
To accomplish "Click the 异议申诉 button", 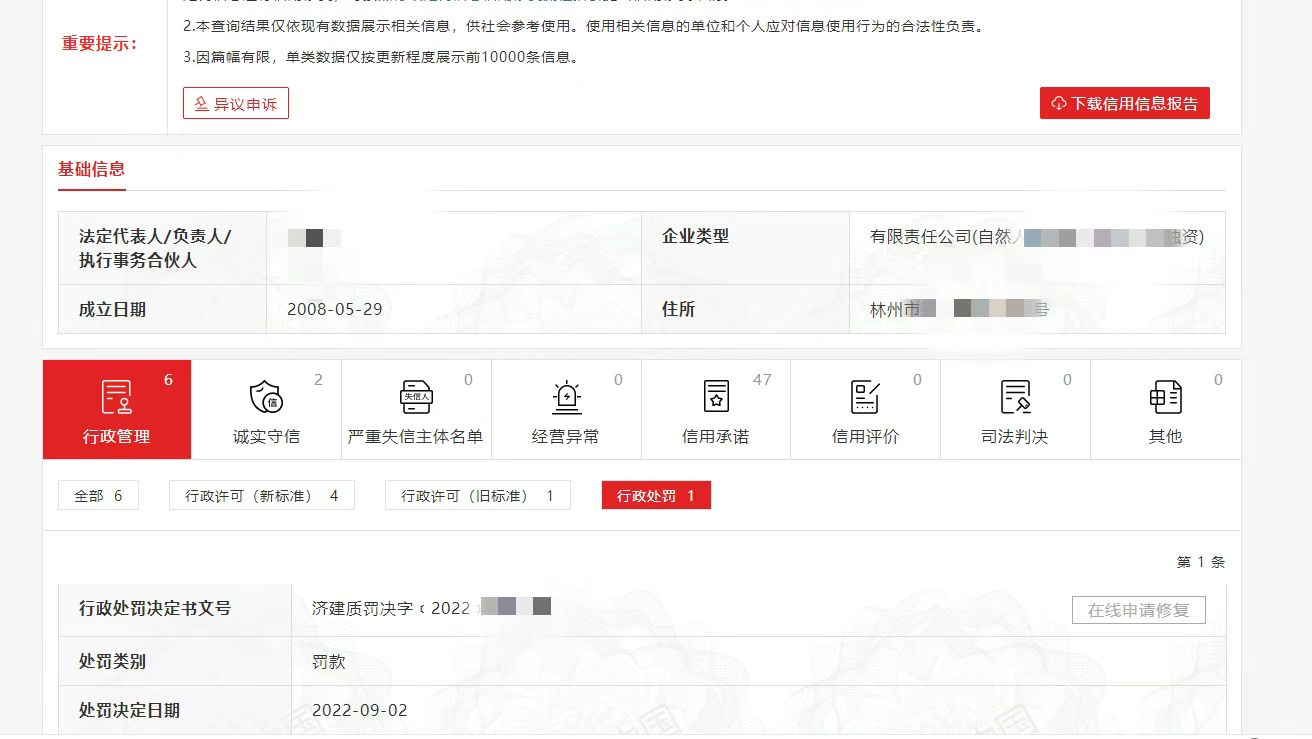I will [x=236, y=104].
